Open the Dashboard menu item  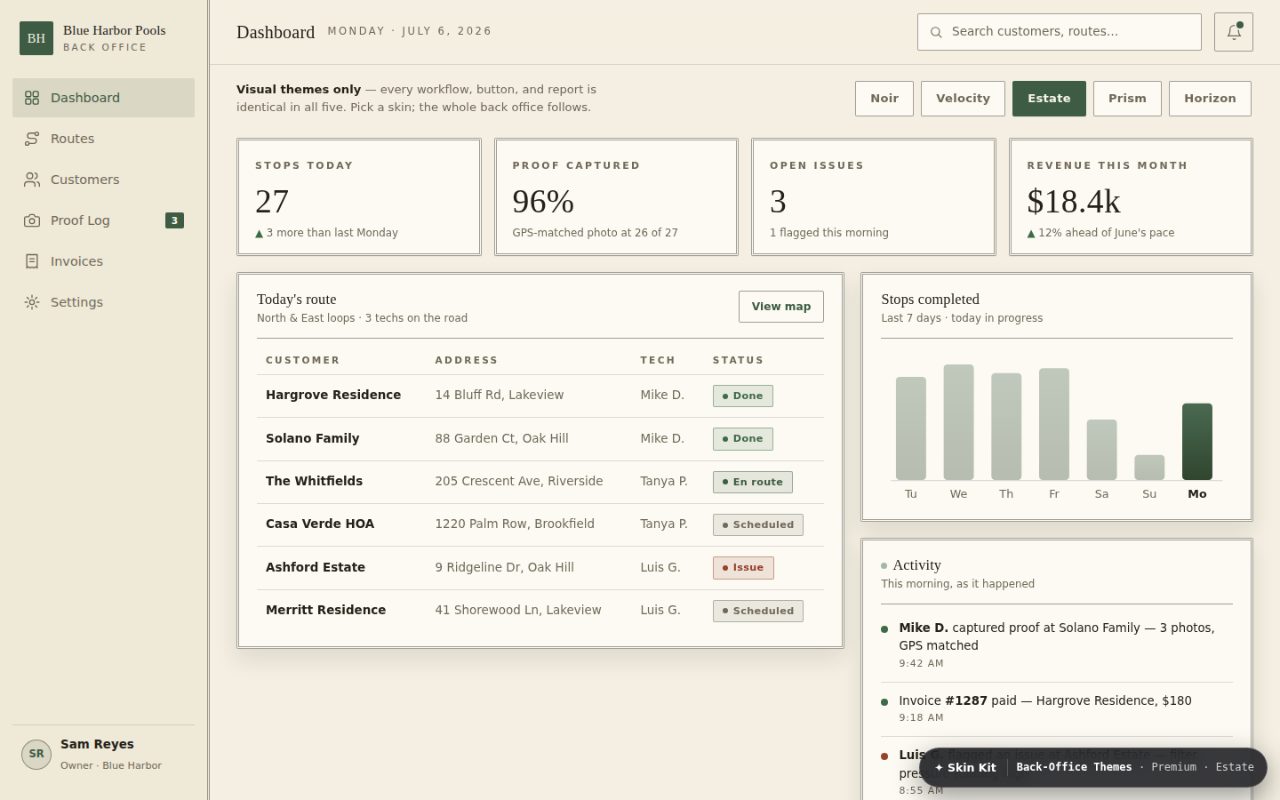[104, 98]
